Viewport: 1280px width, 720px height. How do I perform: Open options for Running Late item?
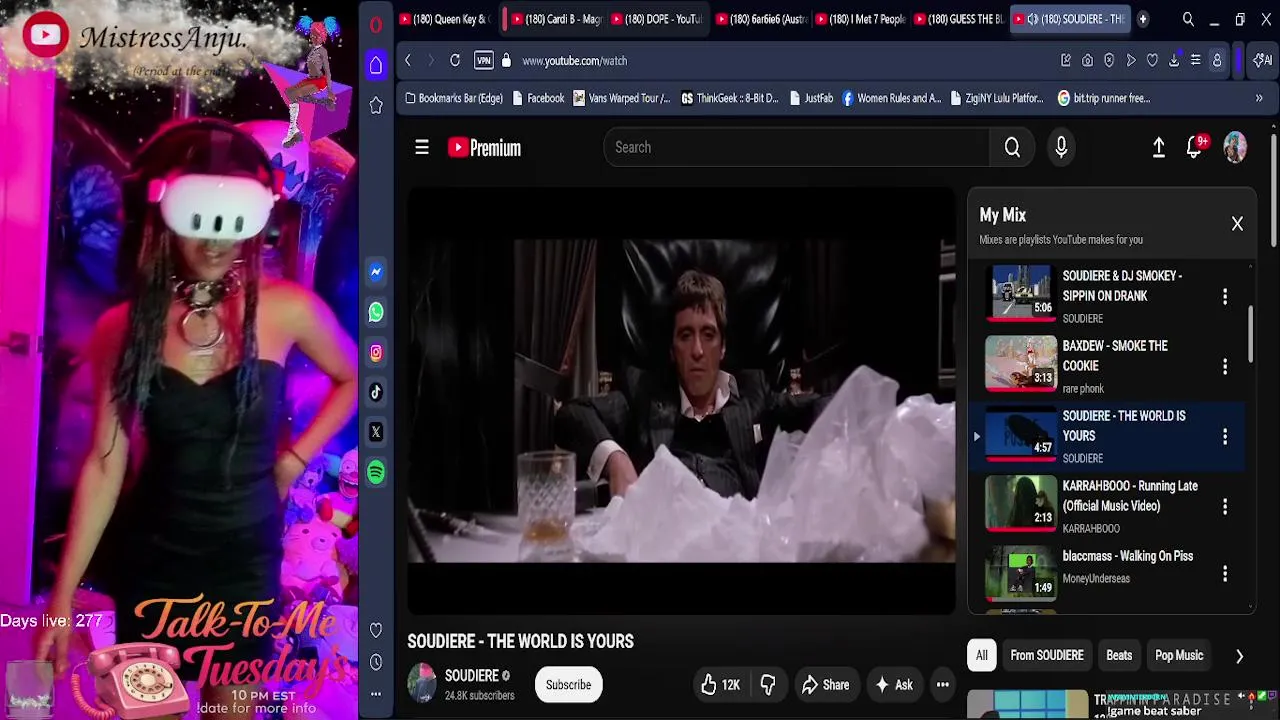1225,507
